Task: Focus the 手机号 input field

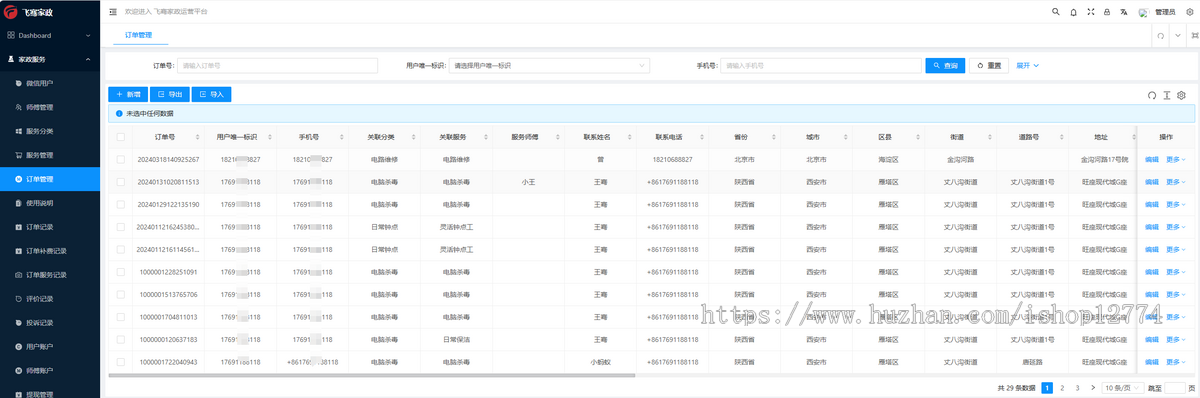Action: [820, 65]
